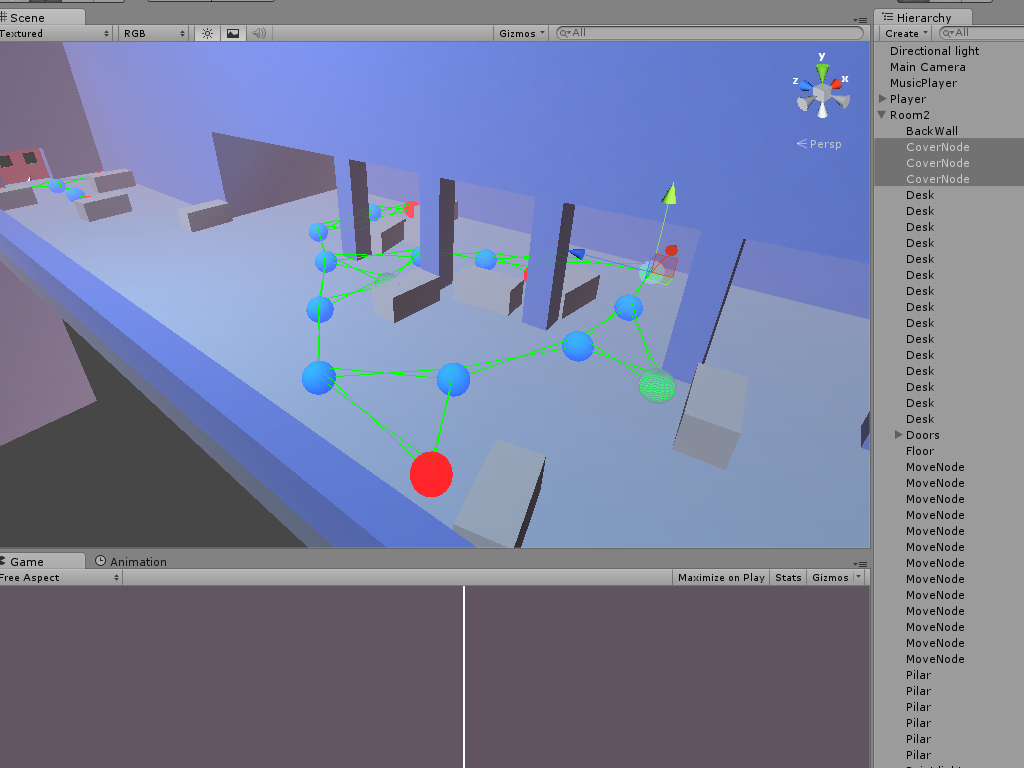Screen dimensions: 1024x768
Task: Click the blue Z axis cone on the orientation gizmo
Action: (x=807, y=85)
